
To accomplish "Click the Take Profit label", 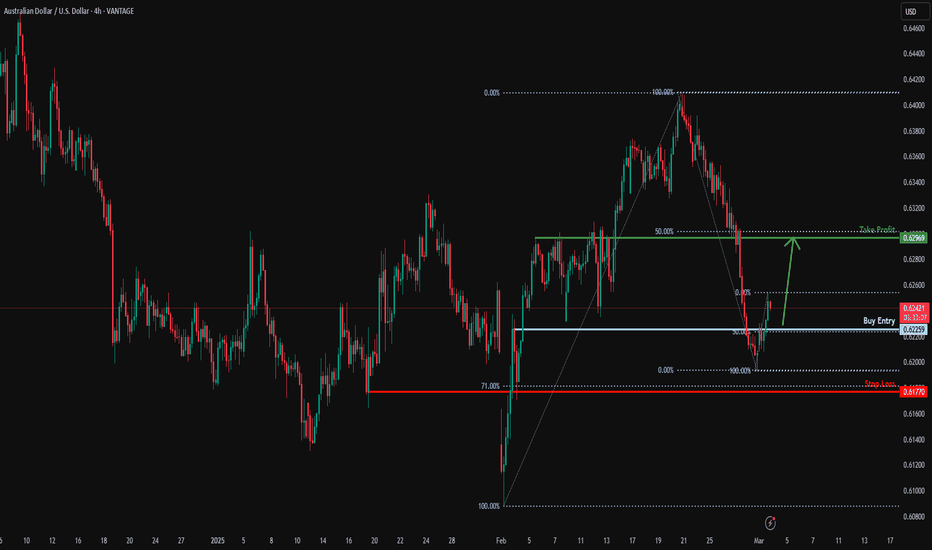I will click(x=877, y=230).
